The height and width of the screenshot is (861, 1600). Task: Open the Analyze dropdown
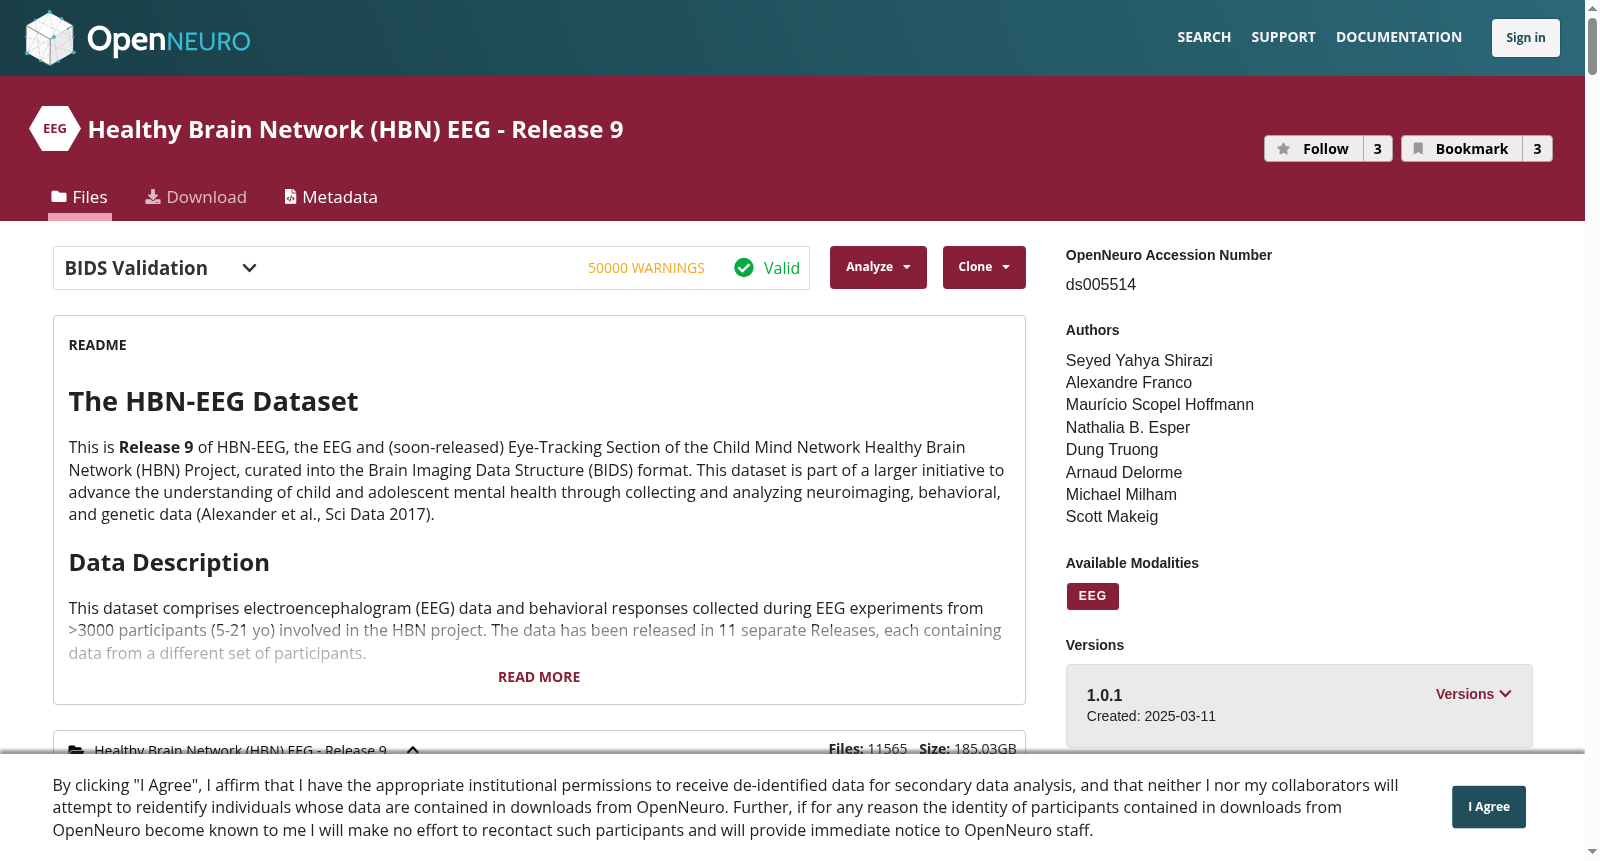click(x=878, y=267)
